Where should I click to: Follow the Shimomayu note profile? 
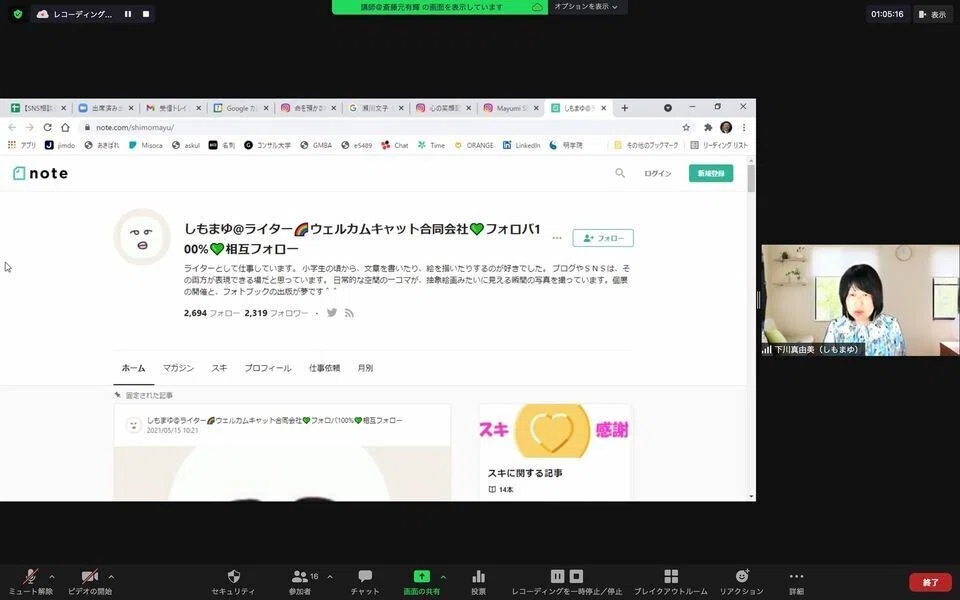click(603, 238)
